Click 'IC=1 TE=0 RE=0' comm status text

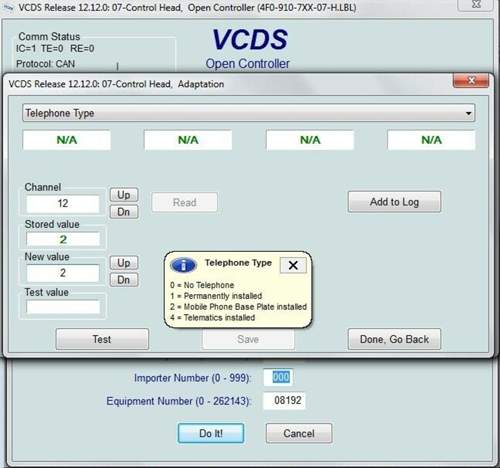point(55,49)
